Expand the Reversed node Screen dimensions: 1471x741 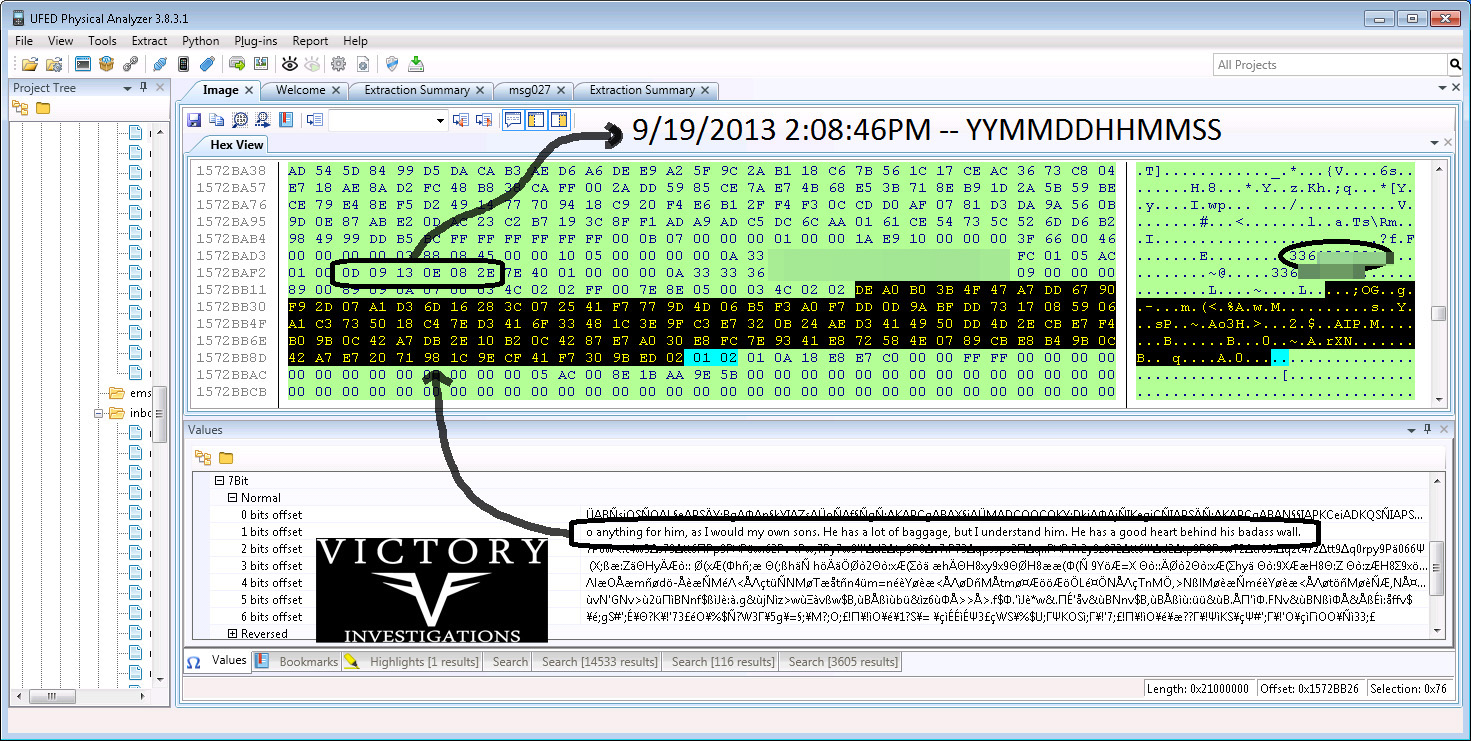point(232,634)
